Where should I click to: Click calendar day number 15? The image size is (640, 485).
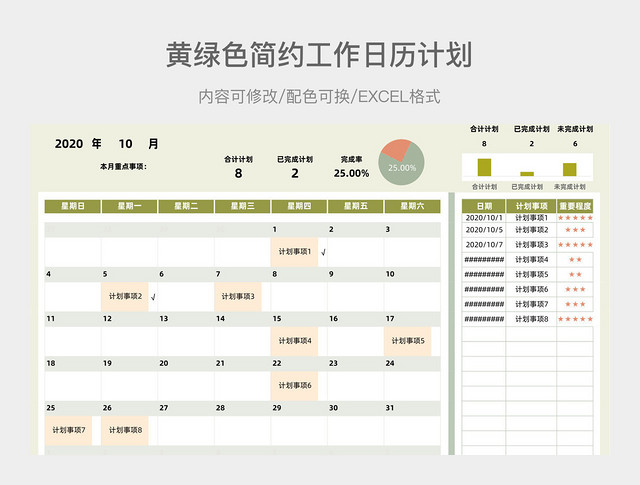[x=277, y=319]
